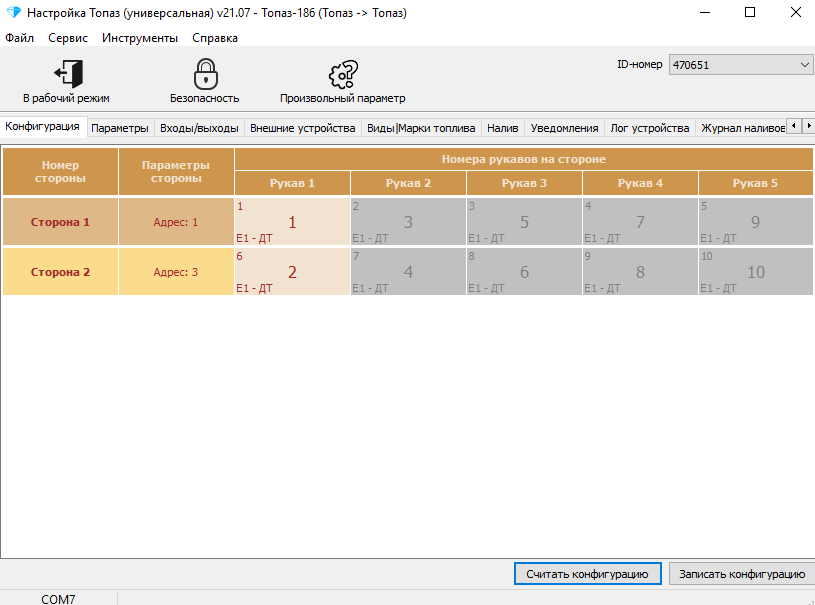Click the Записать конфигурацию button
This screenshot has width=815, height=605.
point(742,574)
